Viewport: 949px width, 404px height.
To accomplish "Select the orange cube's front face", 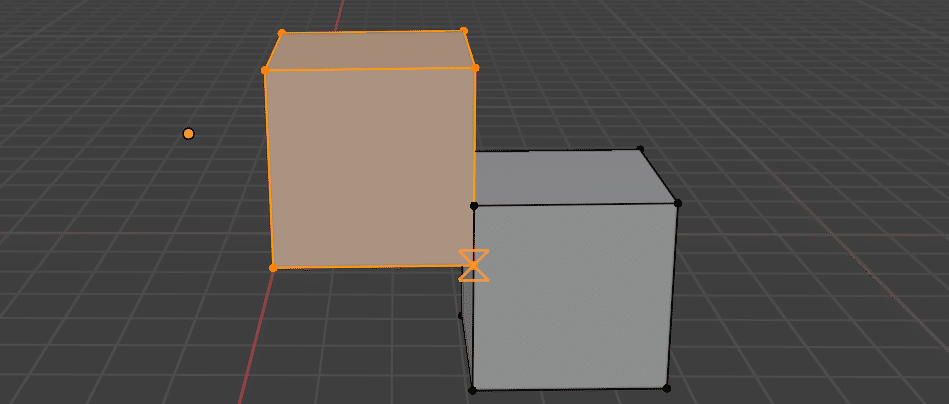I will coord(370,168).
